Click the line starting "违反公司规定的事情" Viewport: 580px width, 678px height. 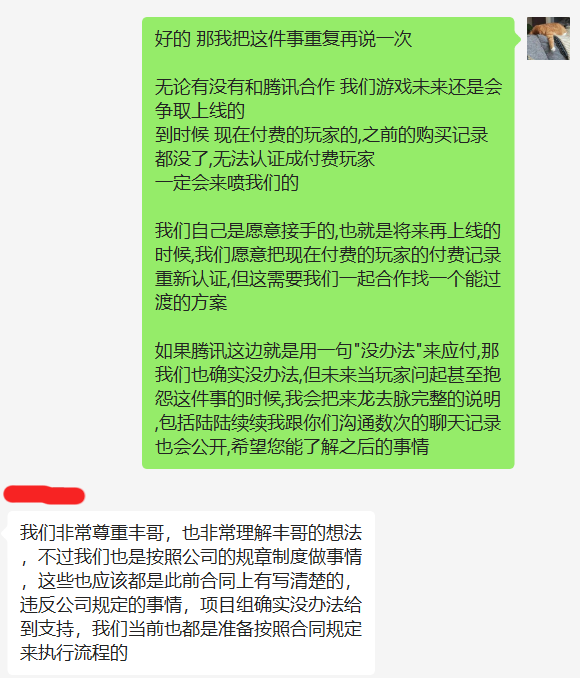(191, 605)
